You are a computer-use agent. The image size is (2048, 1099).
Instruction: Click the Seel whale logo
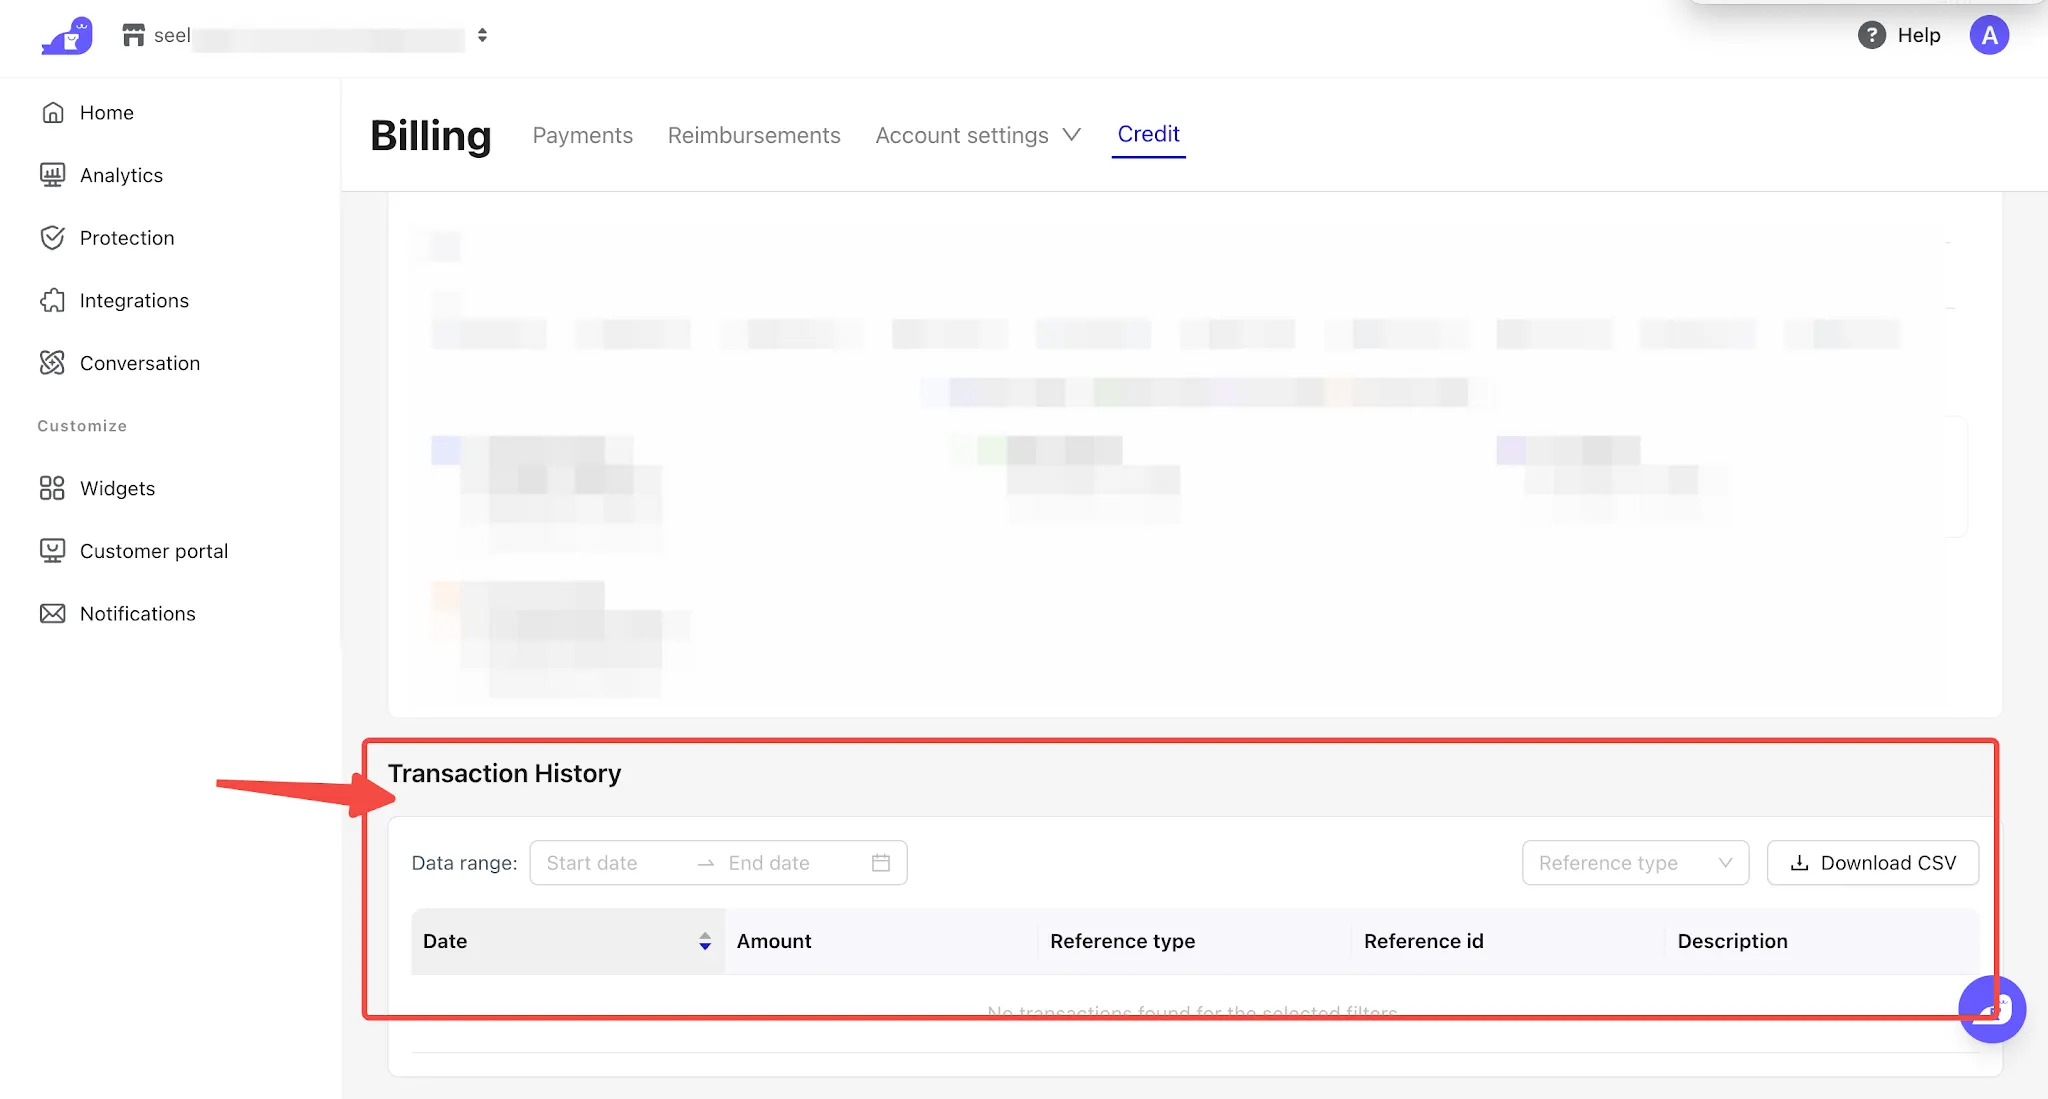point(67,36)
